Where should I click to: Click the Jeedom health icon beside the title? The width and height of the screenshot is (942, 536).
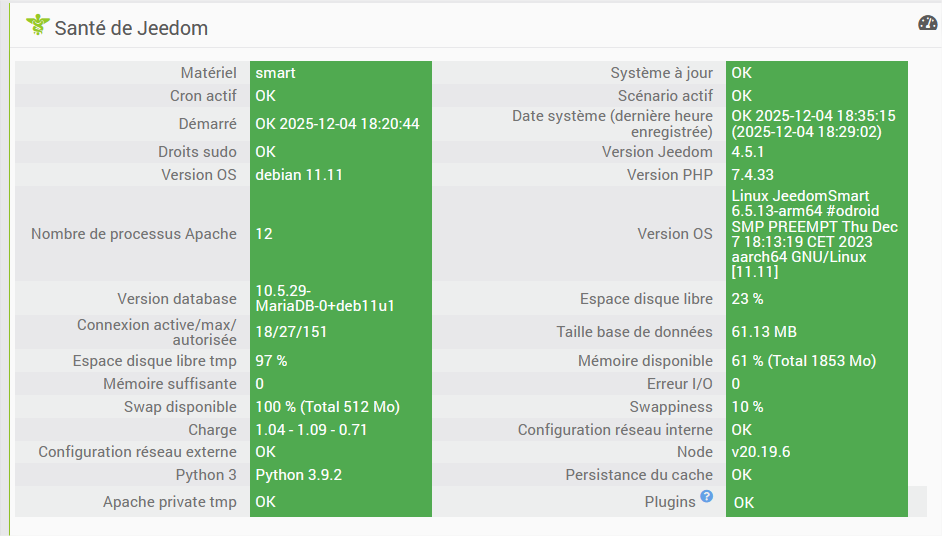(x=37, y=26)
